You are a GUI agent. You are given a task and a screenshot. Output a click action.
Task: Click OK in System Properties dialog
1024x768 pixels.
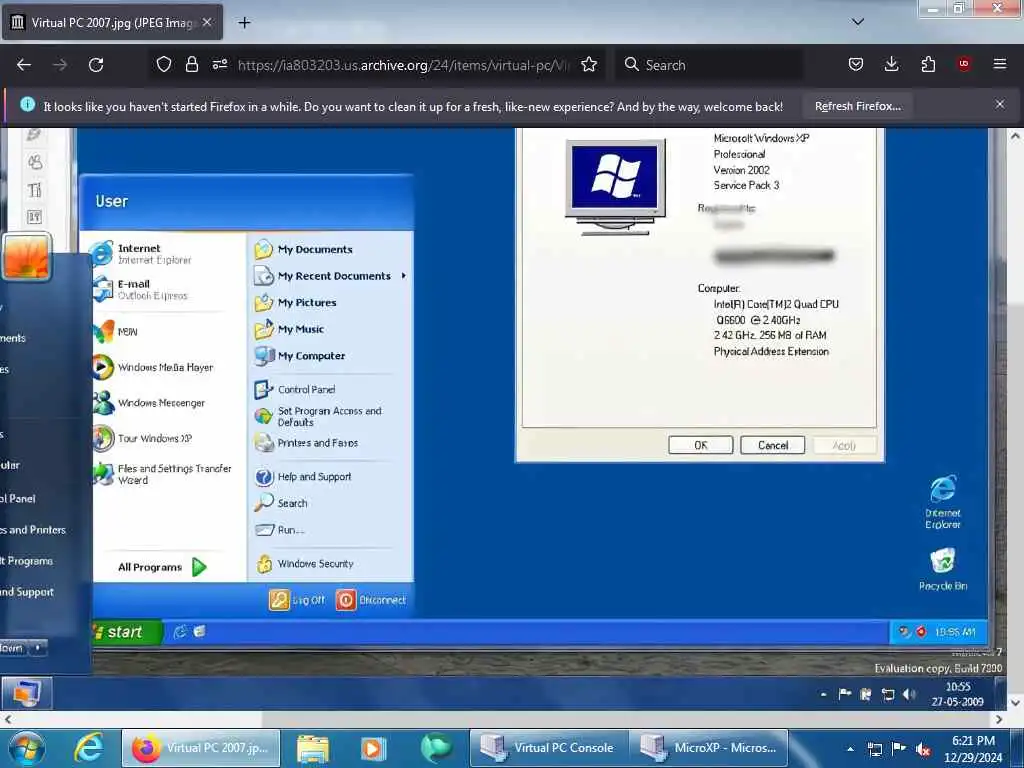(x=701, y=445)
